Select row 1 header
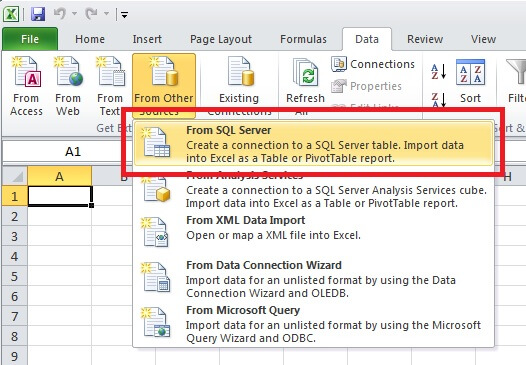 pos(14,196)
